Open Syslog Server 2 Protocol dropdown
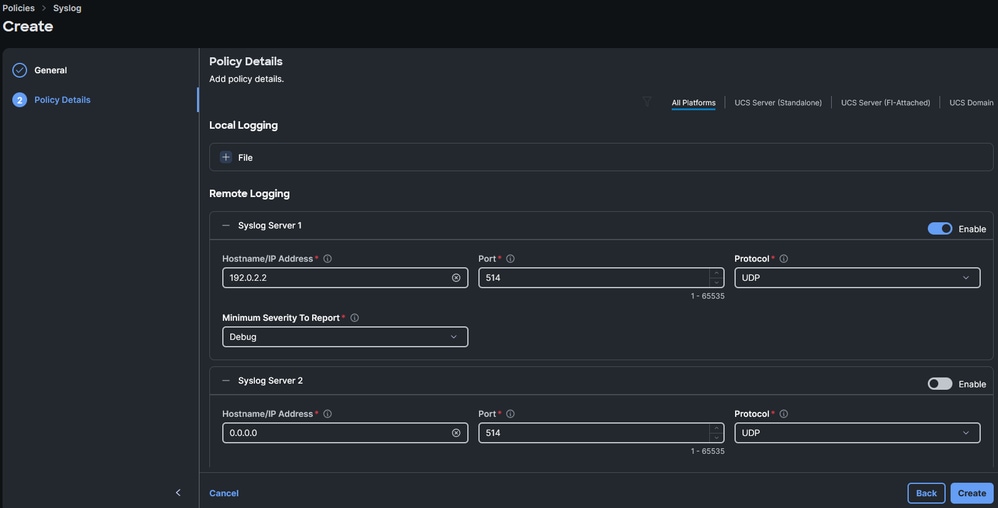Image resolution: width=998 pixels, height=508 pixels. tap(857, 433)
